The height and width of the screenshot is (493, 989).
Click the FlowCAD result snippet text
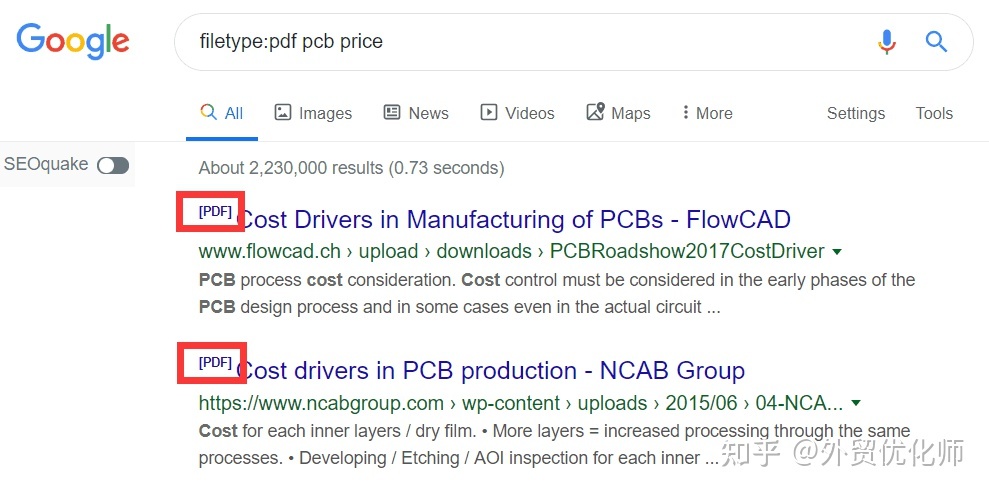click(557, 294)
